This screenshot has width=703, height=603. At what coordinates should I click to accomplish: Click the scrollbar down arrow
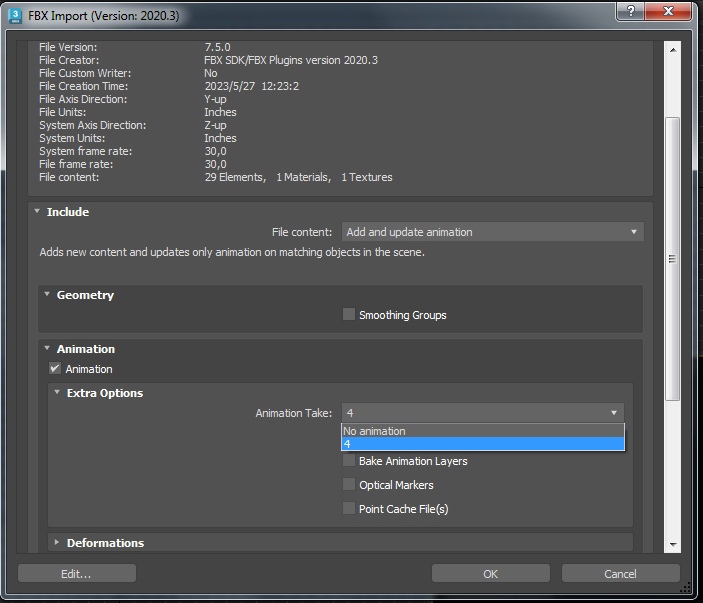pyautogui.click(x=673, y=544)
